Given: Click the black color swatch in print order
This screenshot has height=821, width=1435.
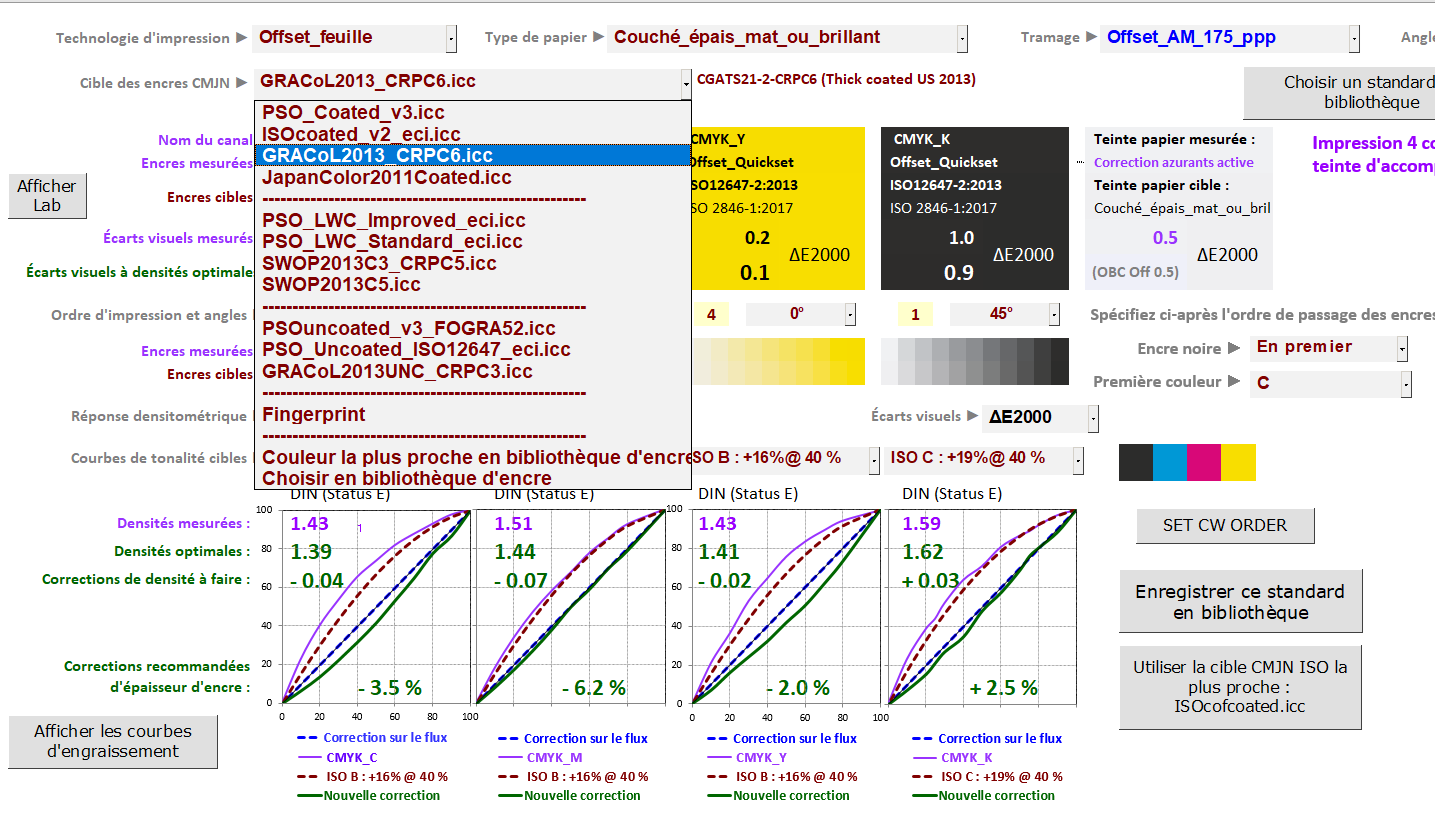Looking at the screenshot, I should [x=1136, y=462].
